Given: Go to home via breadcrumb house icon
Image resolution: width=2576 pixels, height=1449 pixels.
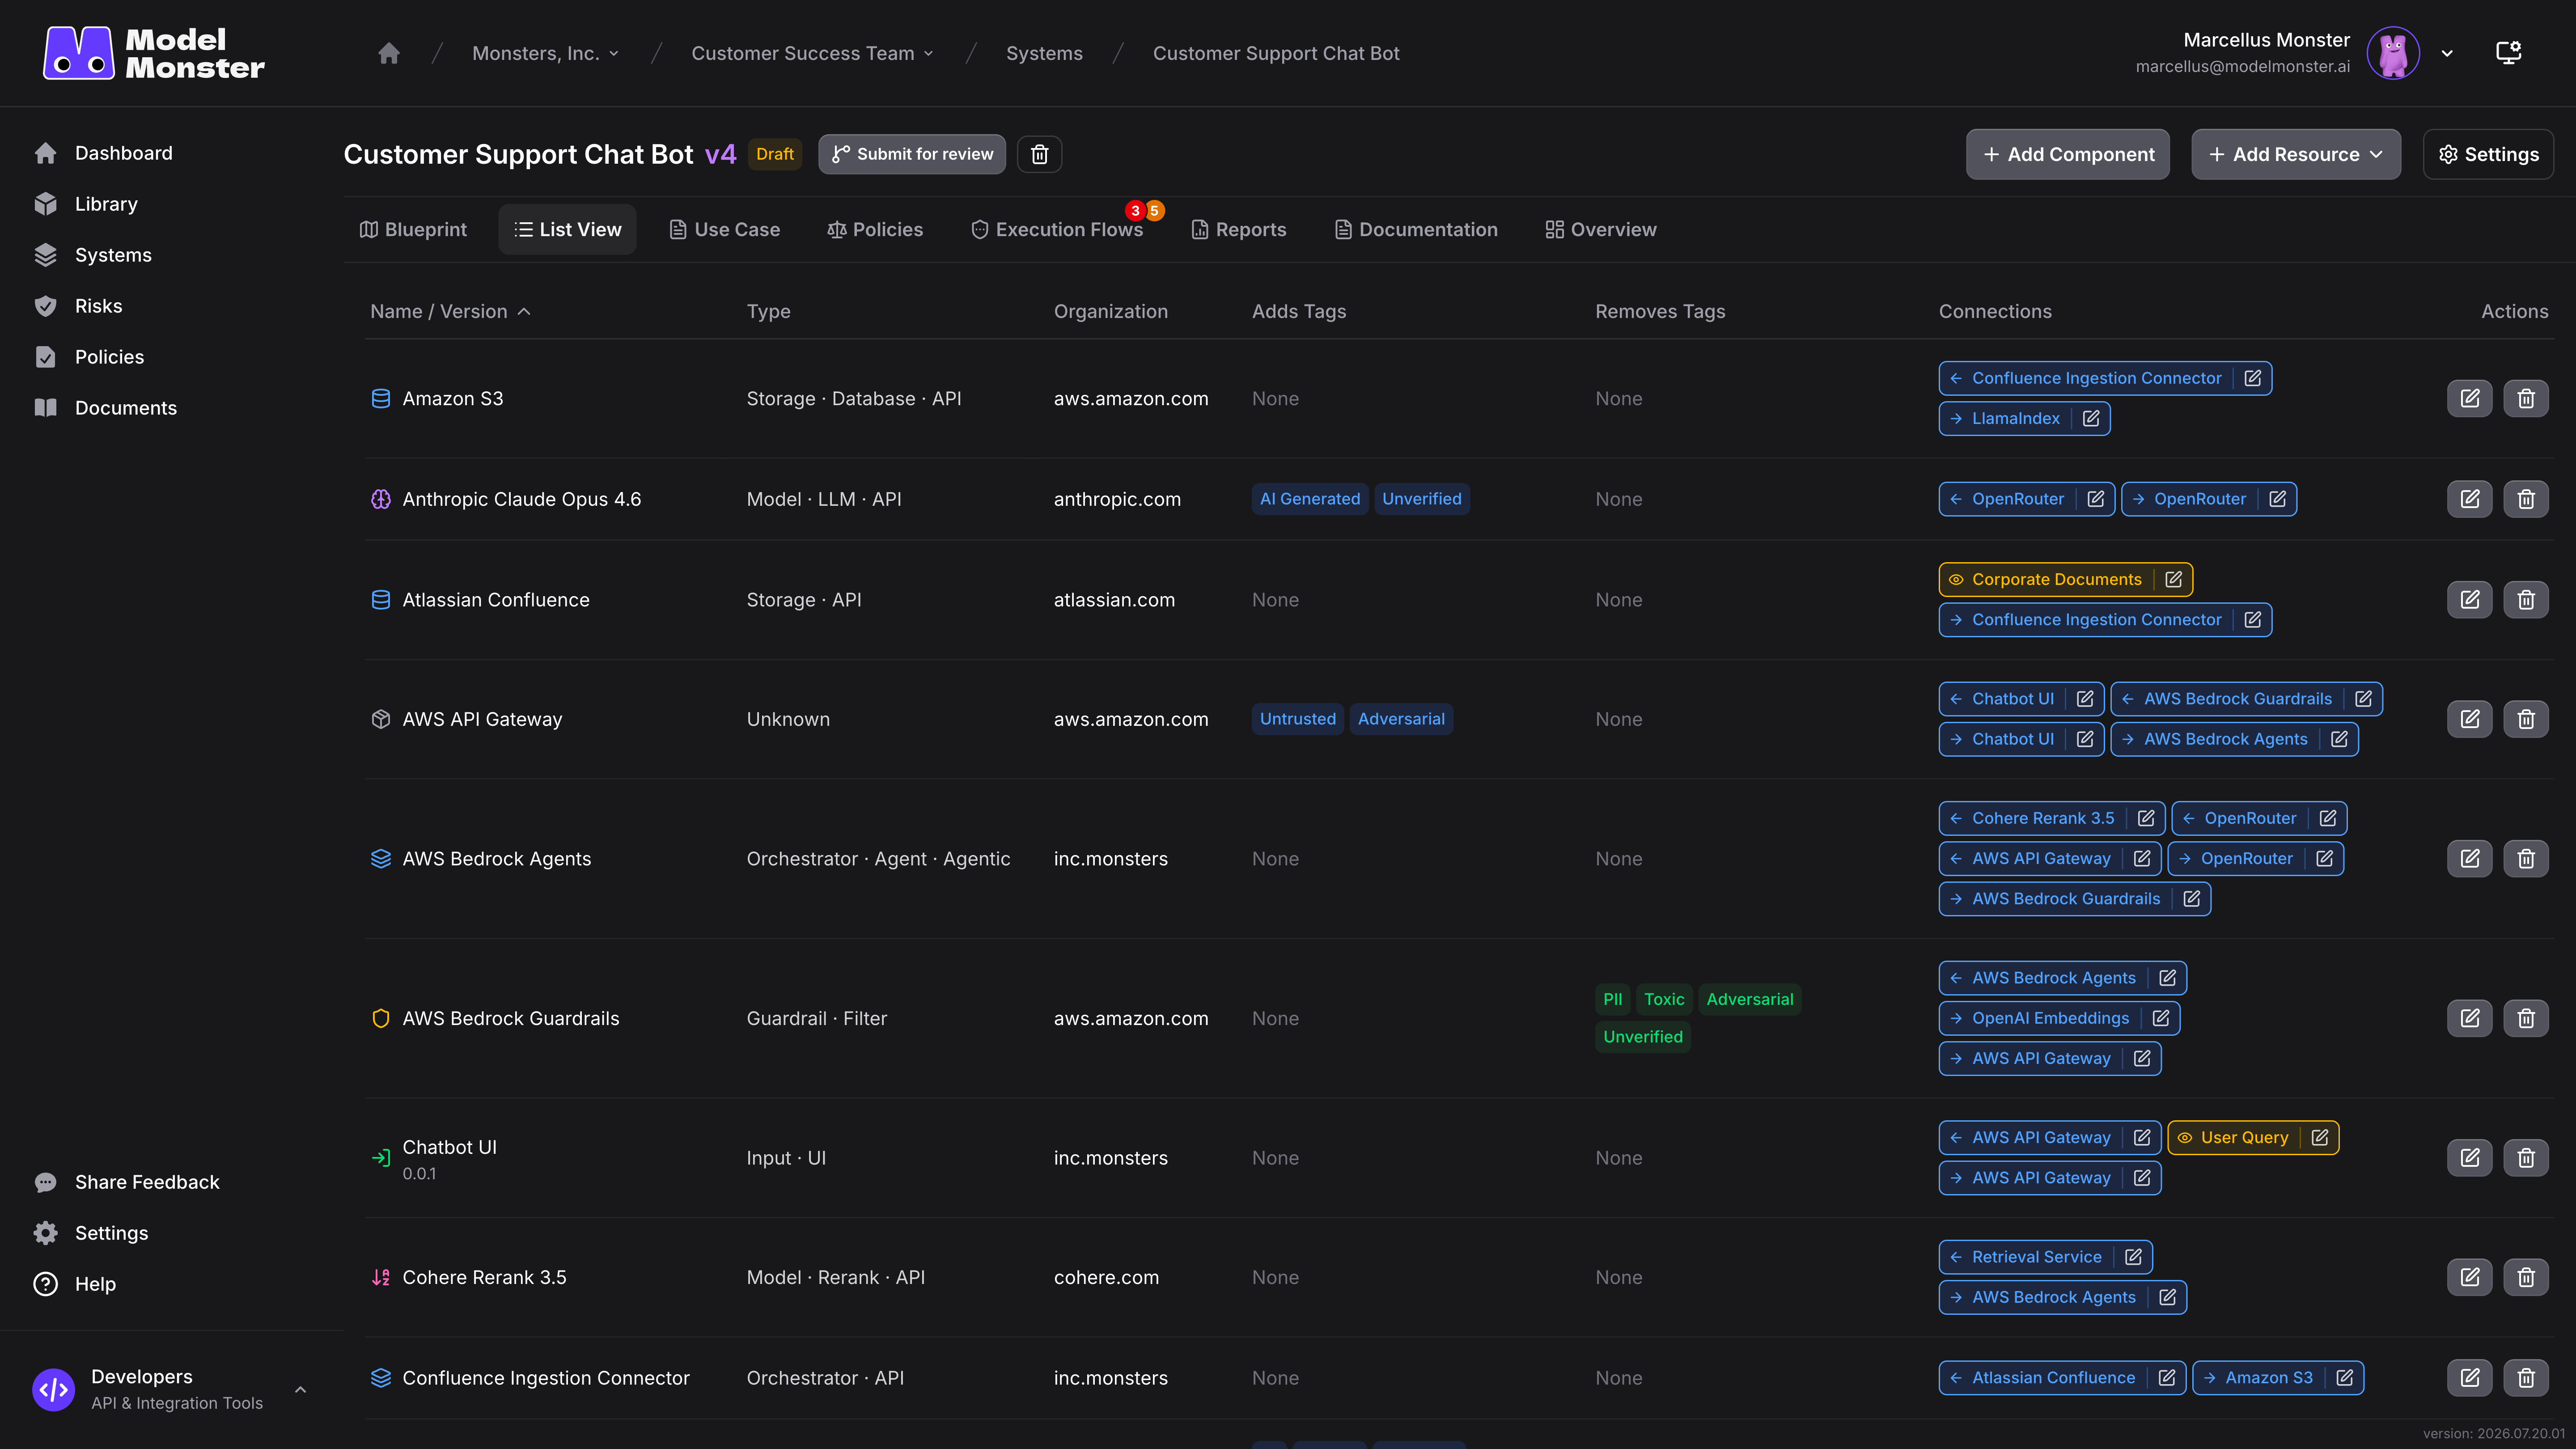Looking at the screenshot, I should click(x=389, y=53).
